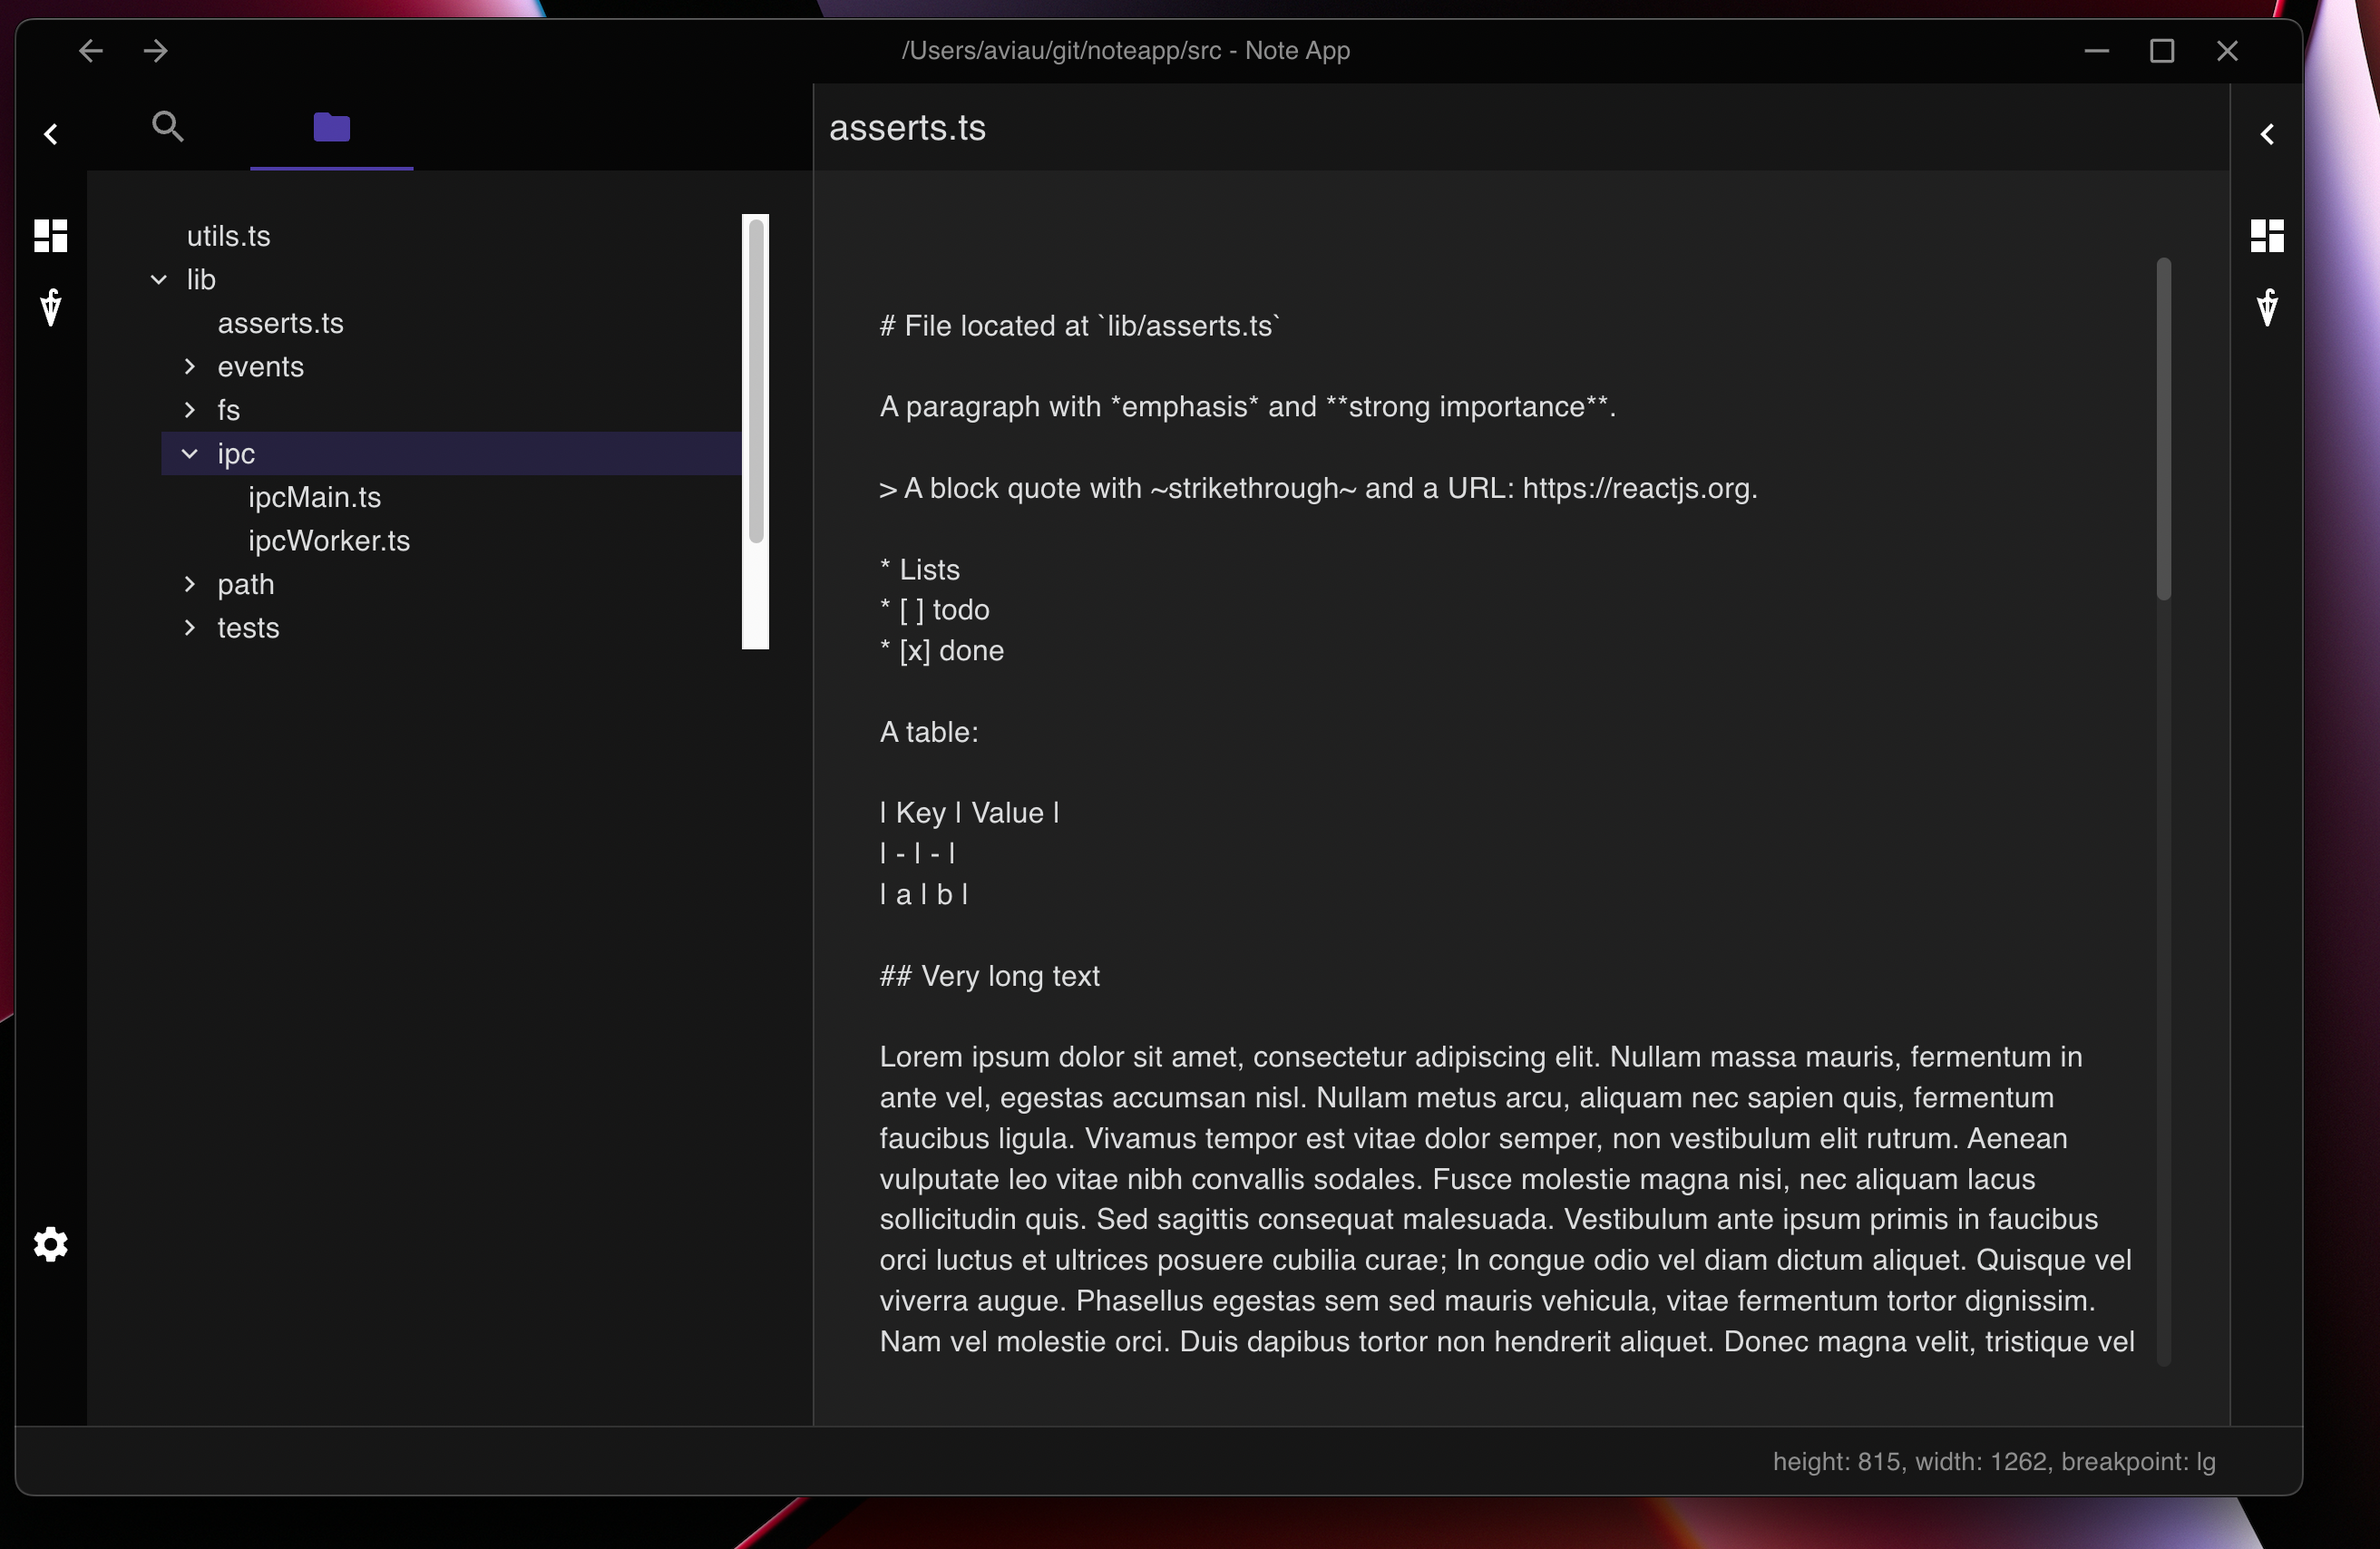Collapse the lib folder

(159, 280)
